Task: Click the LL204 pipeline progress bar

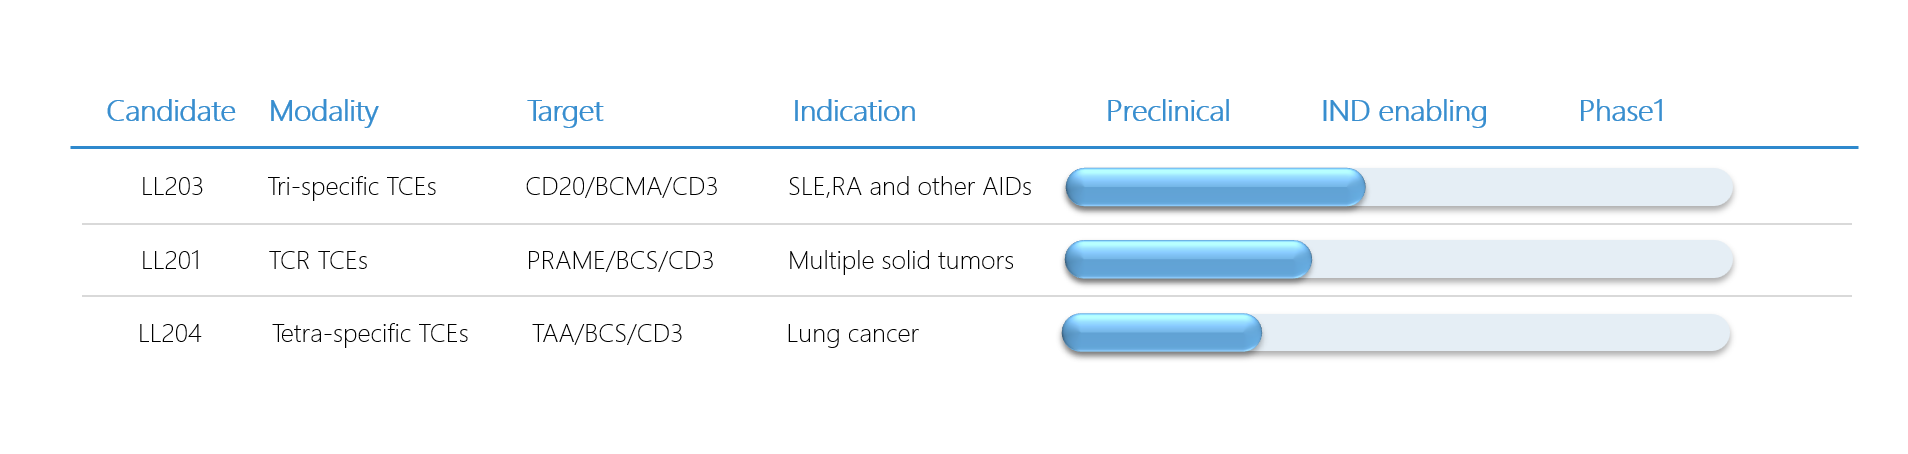Action: (x=1396, y=333)
